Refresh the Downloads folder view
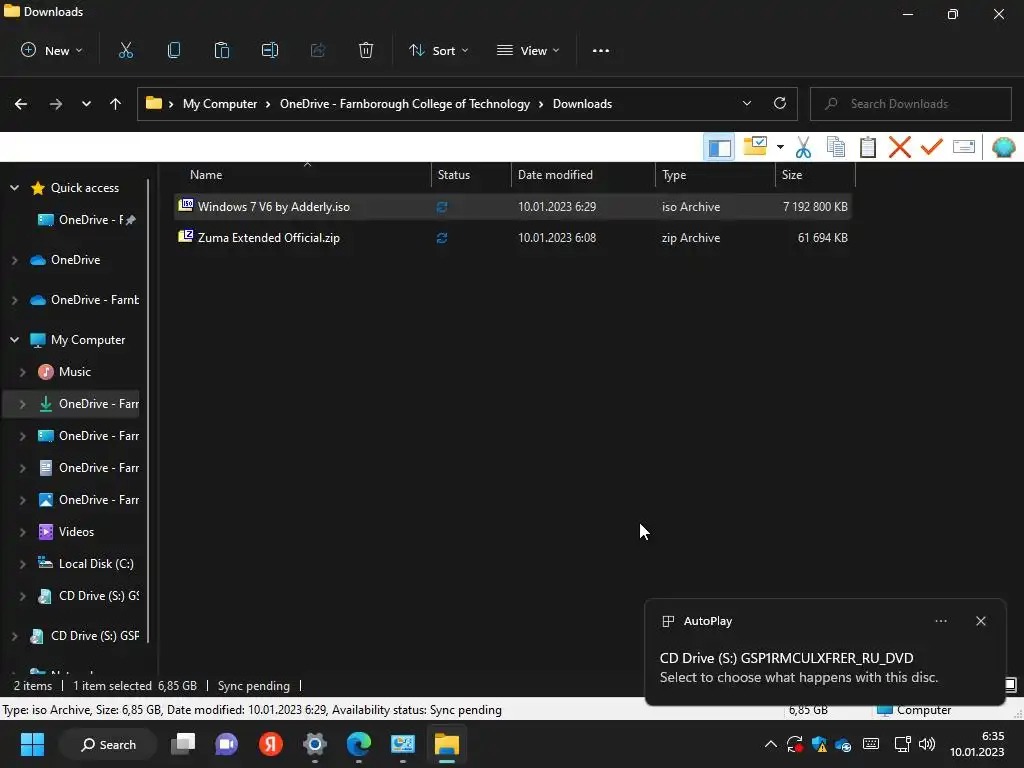 point(780,103)
